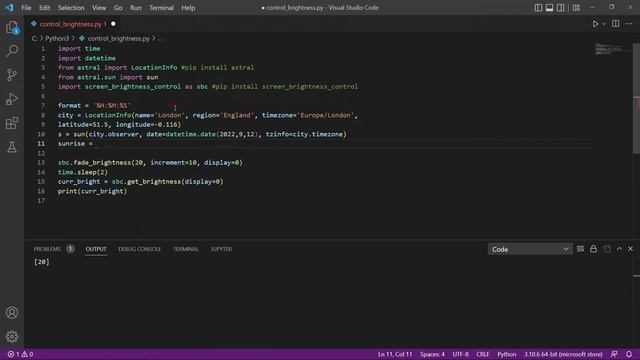The image size is (640, 360).
Task: Click Python3 folder in breadcrumb
Action: (57, 38)
